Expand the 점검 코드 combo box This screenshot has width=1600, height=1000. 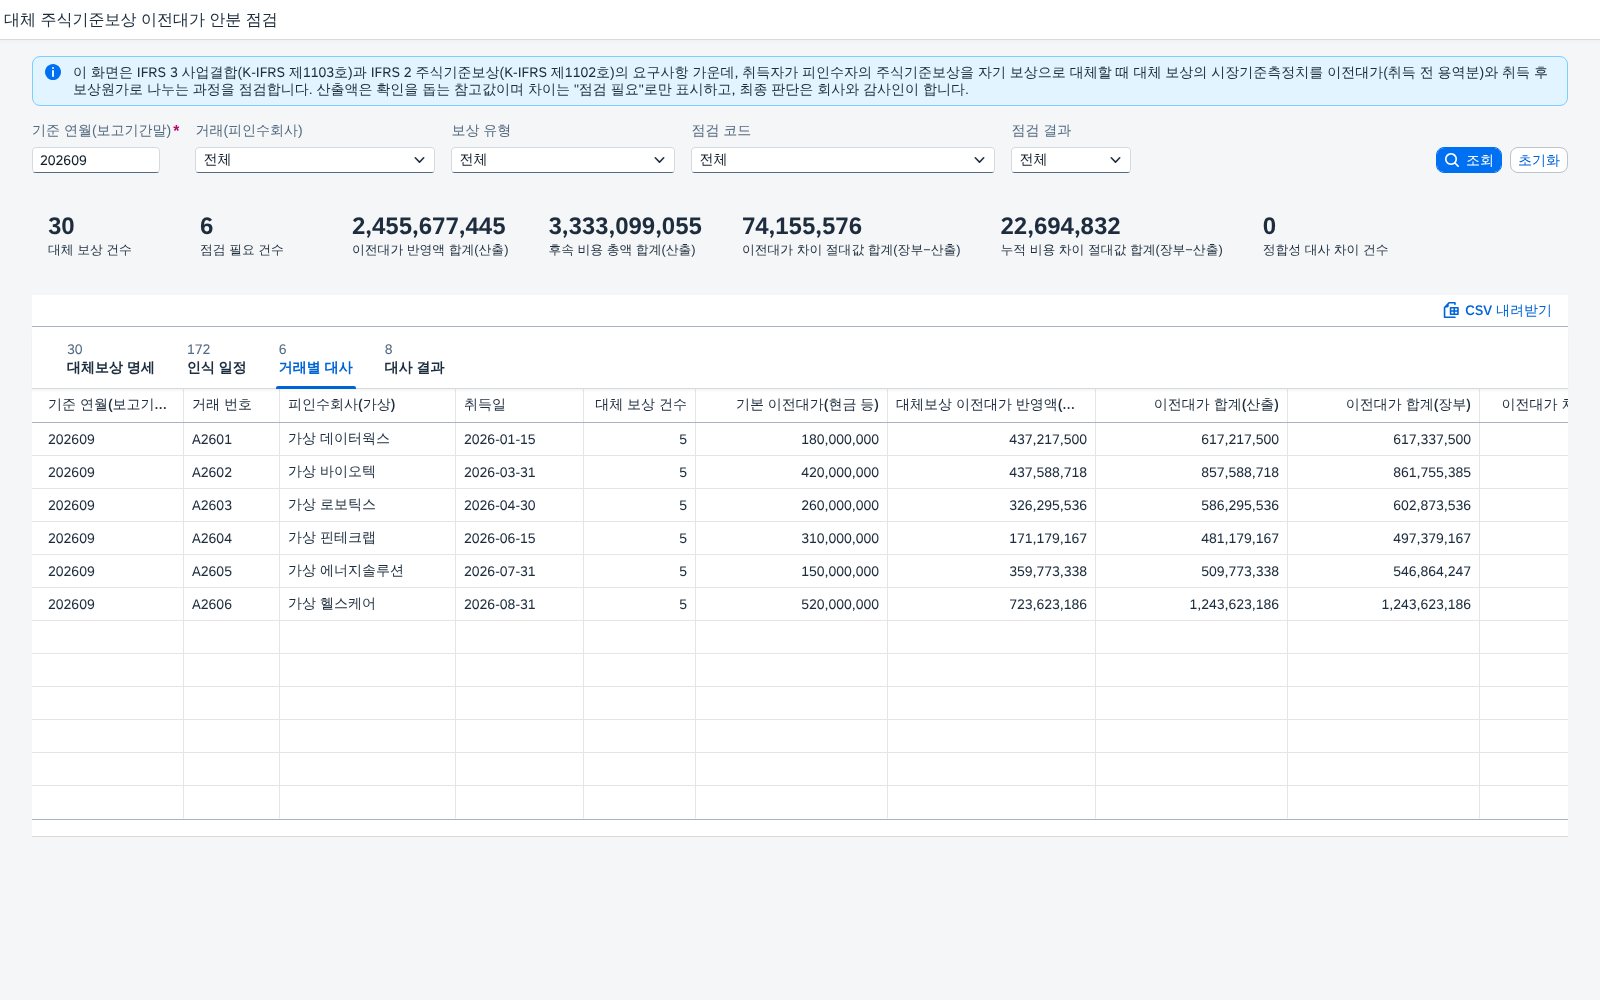(x=843, y=160)
